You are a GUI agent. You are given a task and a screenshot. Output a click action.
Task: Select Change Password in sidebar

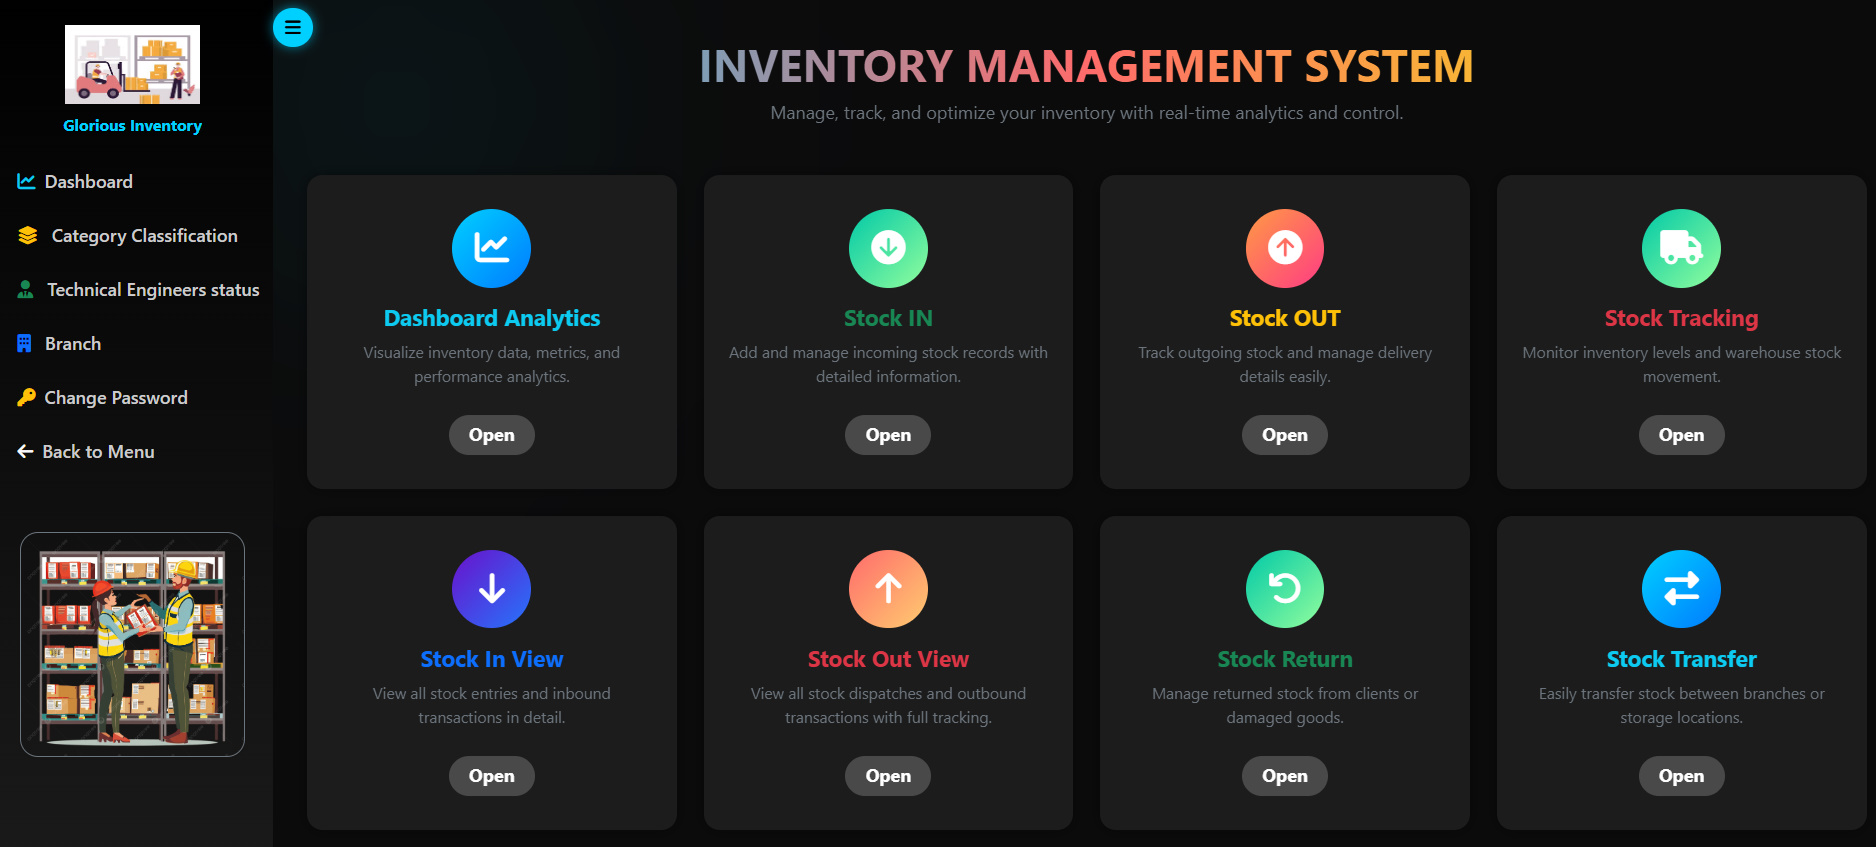(x=115, y=398)
